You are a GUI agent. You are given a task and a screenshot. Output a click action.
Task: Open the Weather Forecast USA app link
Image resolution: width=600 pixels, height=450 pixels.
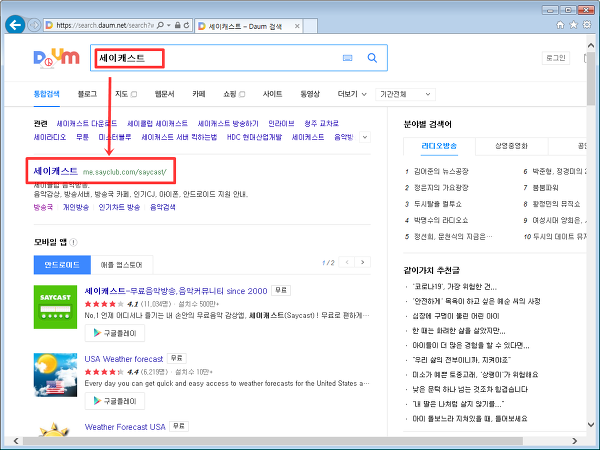[x=125, y=427]
